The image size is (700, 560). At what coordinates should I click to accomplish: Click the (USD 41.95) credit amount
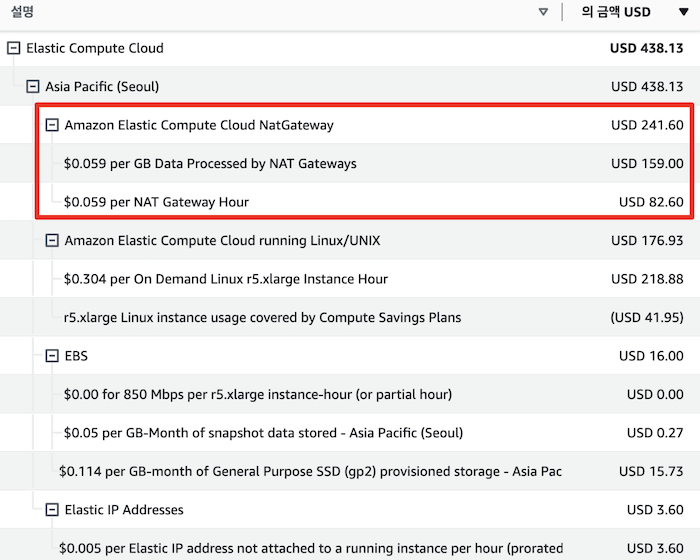pyautogui.click(x=647, y=318)
